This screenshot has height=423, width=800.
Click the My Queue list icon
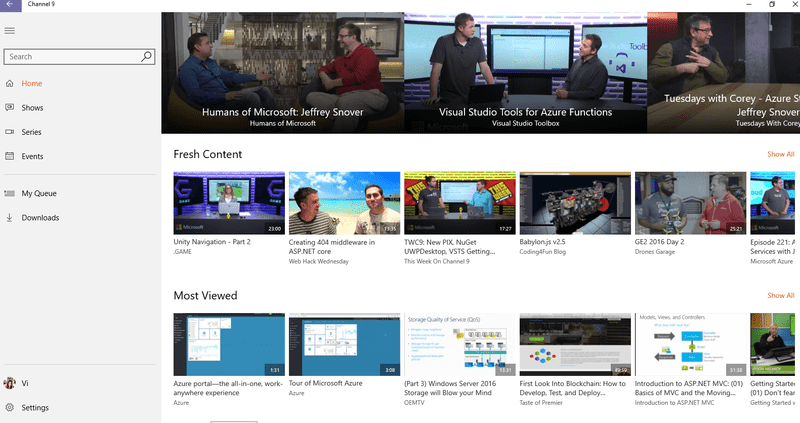click(x=10, y=194)
